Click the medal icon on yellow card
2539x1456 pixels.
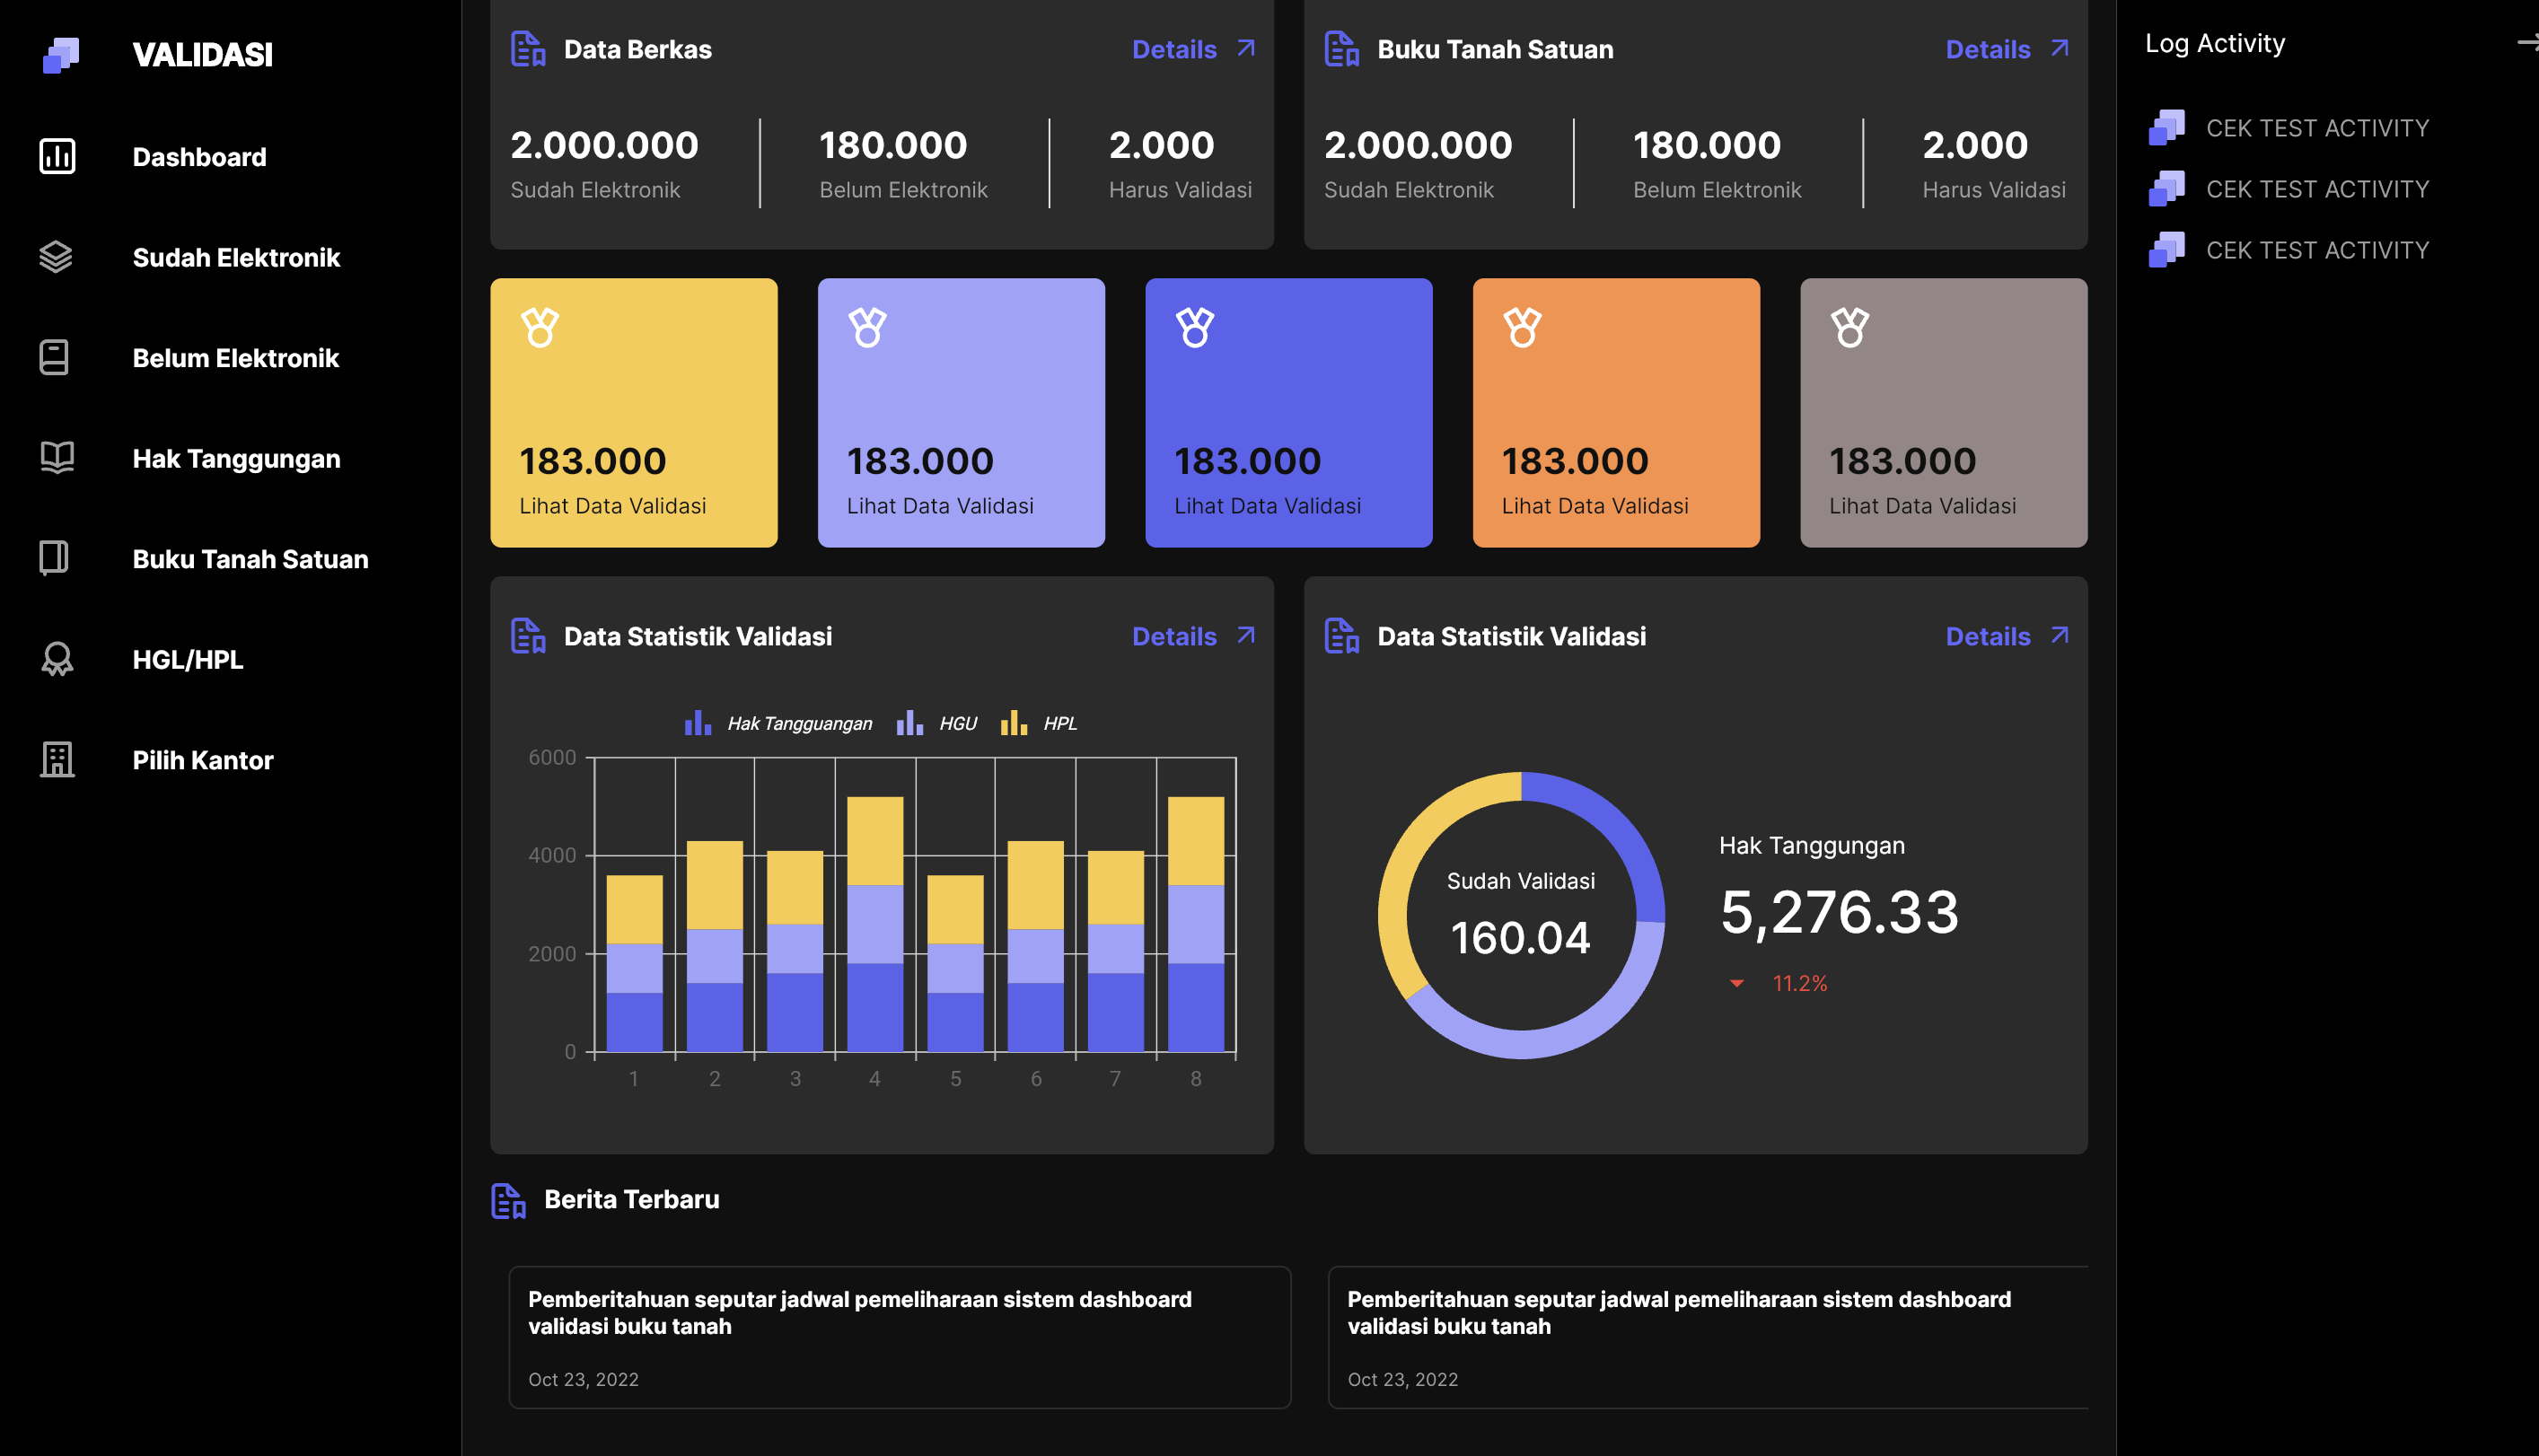point(540,327)
